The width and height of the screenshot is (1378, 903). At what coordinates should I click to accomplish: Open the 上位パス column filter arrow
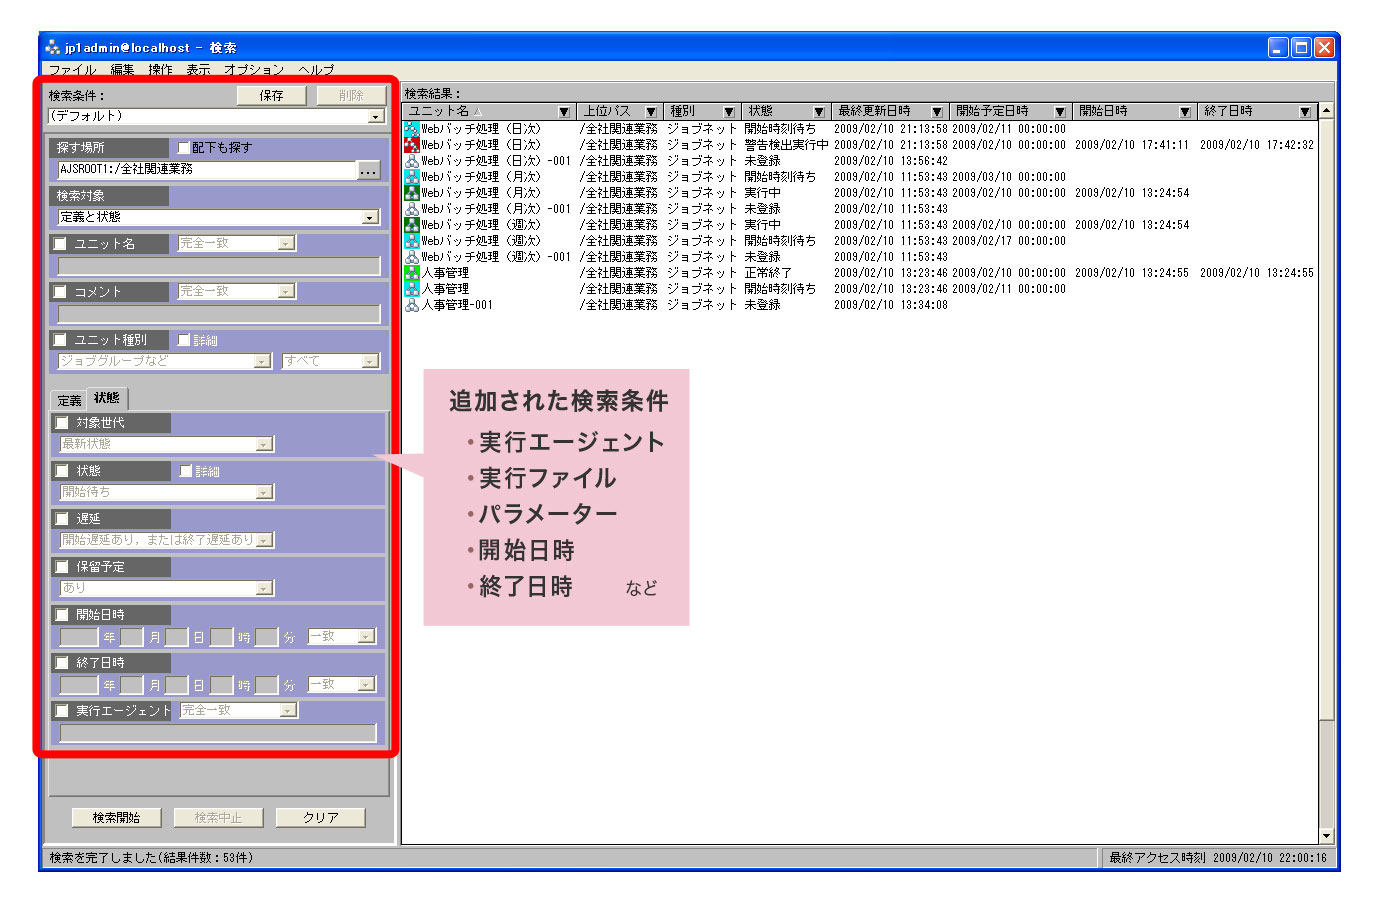(x=651, y=111)
